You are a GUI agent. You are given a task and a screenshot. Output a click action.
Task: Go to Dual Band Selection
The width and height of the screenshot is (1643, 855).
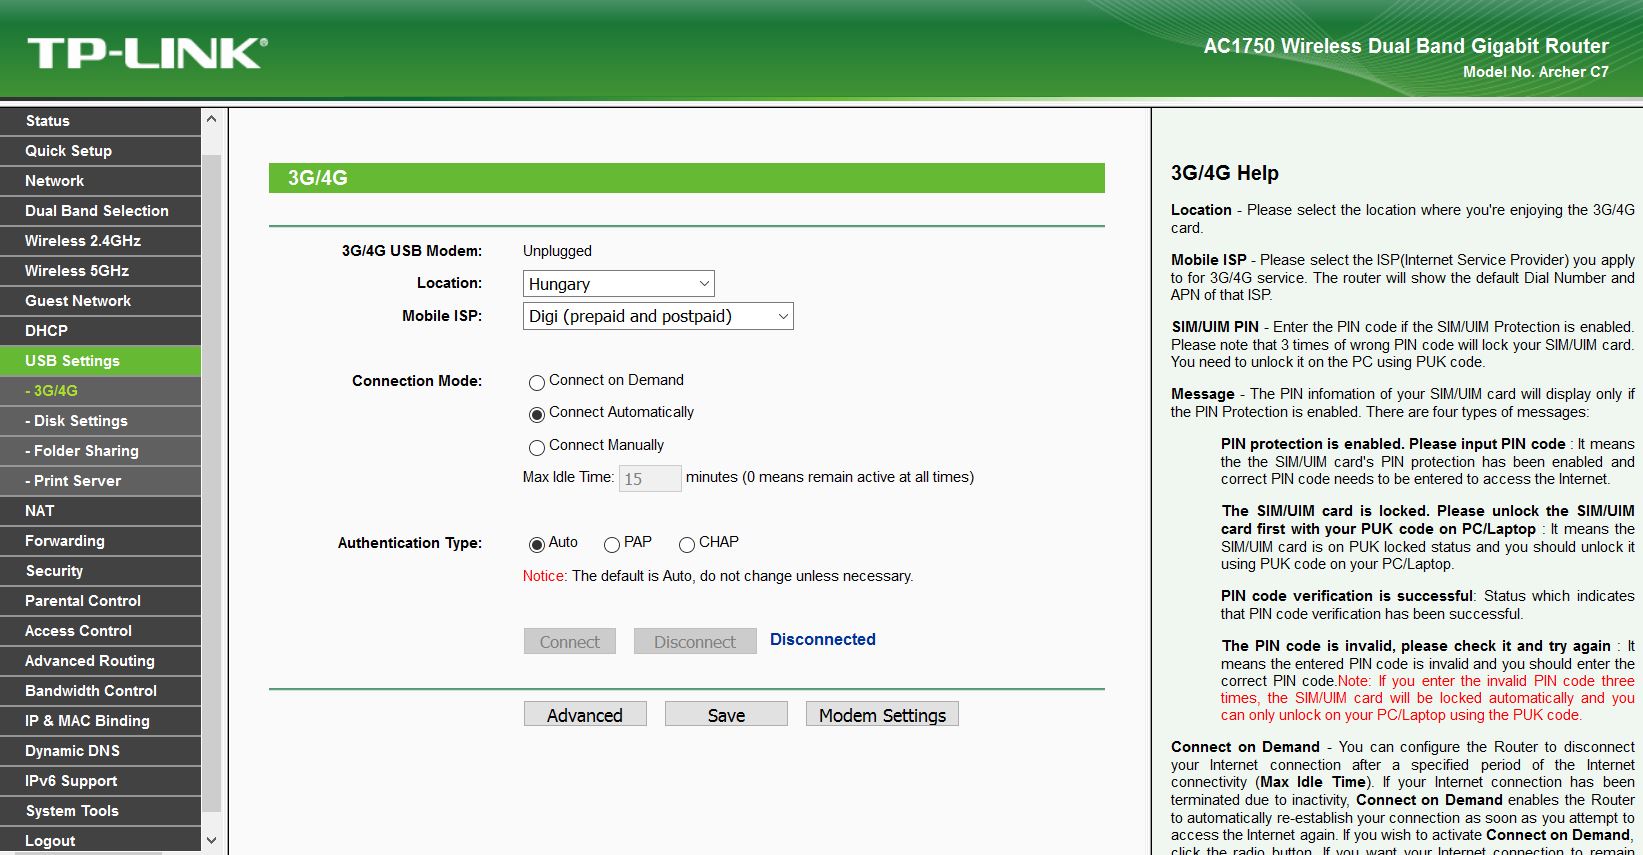(100, 211)
